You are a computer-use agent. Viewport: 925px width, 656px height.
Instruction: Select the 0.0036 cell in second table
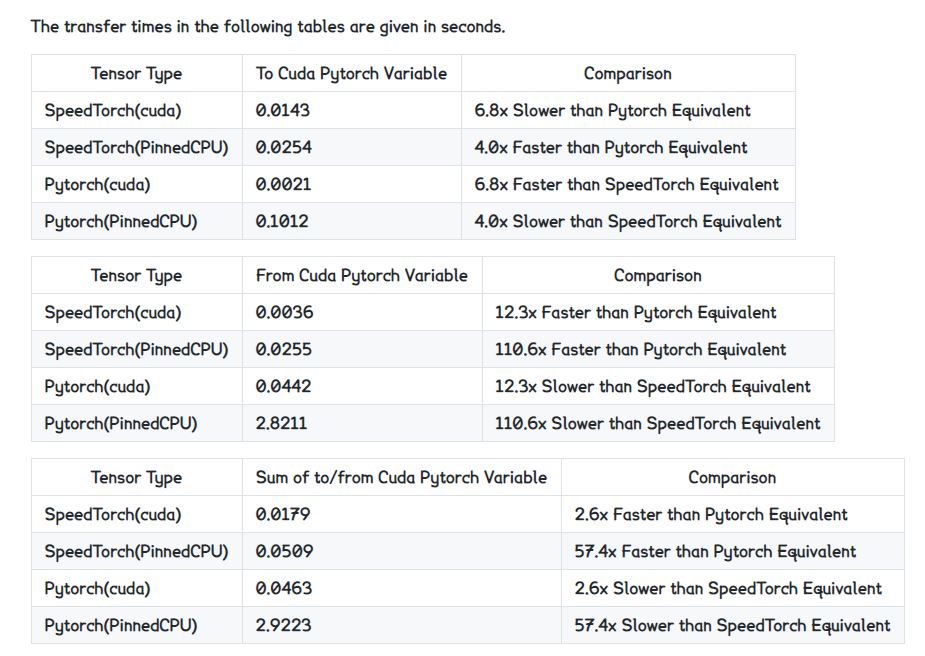point(284,312)
